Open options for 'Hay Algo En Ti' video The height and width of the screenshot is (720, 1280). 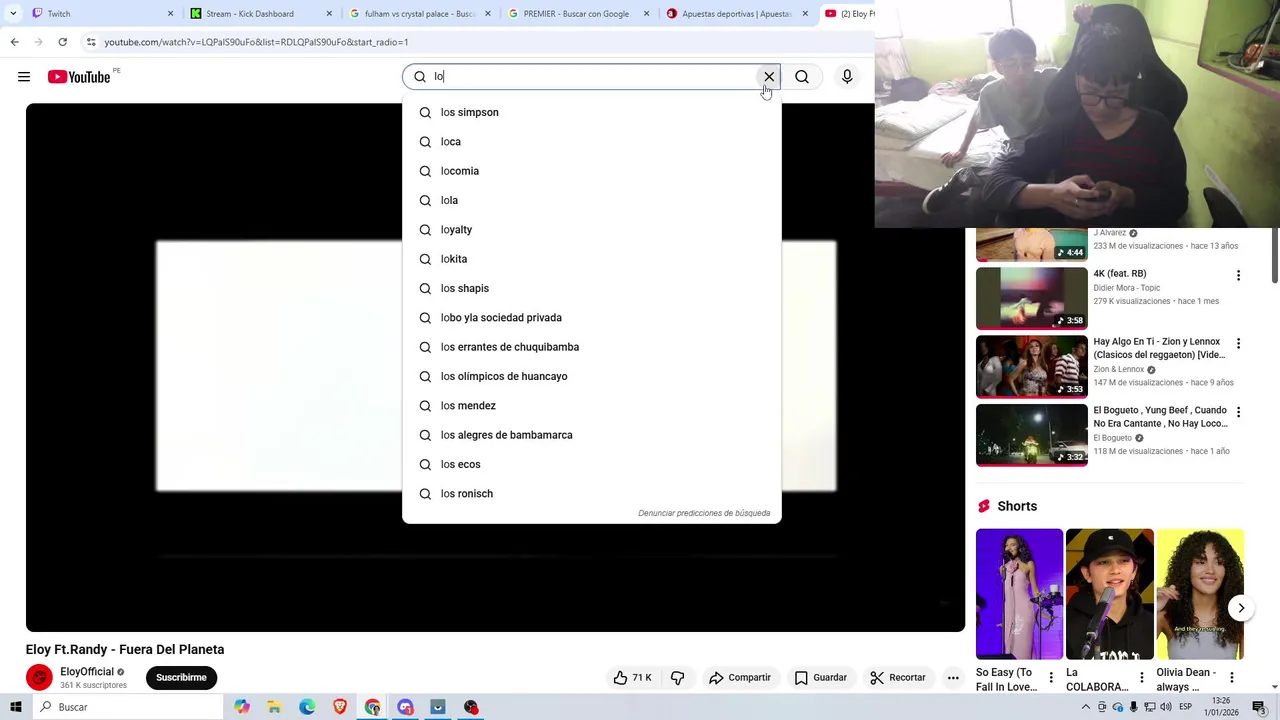[x=1238, y=343]
